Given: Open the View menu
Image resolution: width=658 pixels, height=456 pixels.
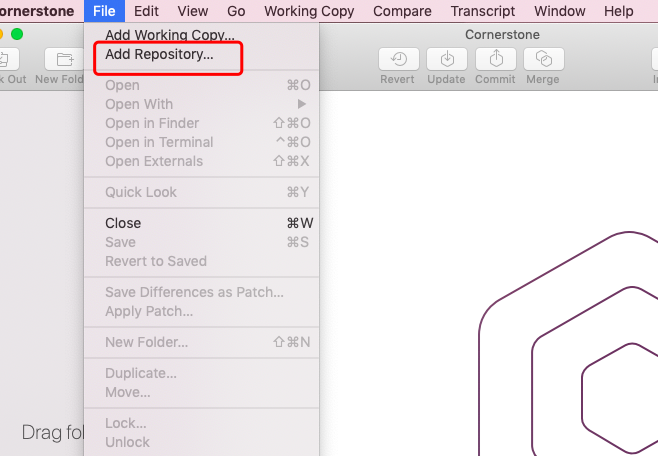Looking at the screenshot, I should (193, 11).
